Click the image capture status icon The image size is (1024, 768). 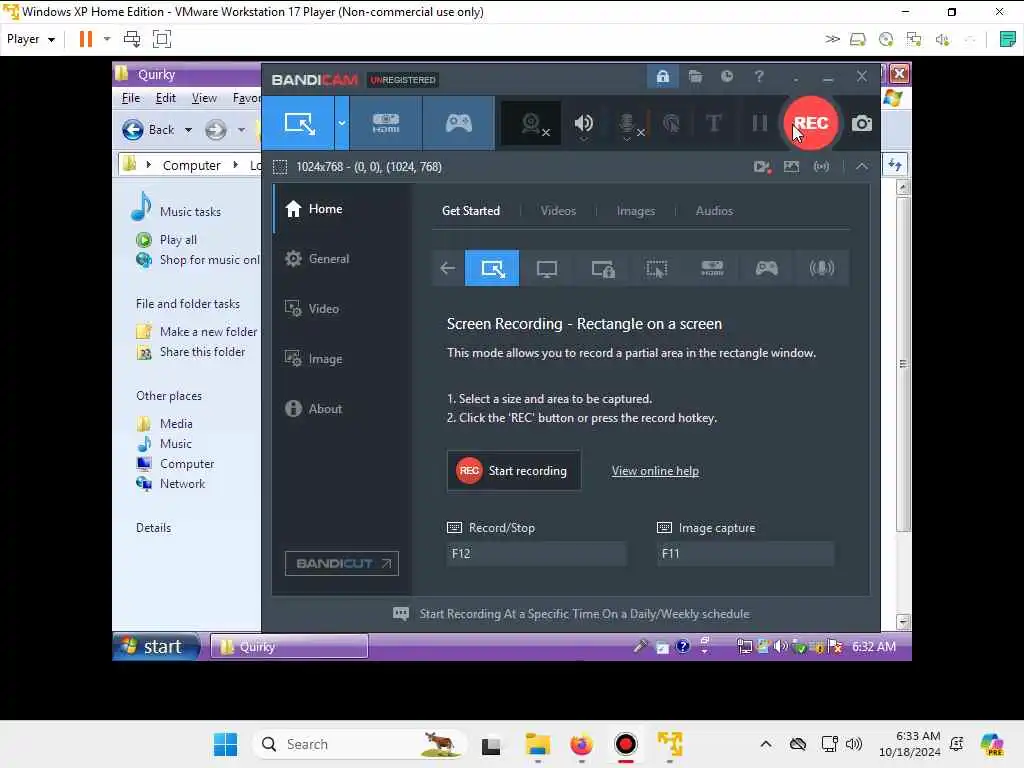point(792,167)
